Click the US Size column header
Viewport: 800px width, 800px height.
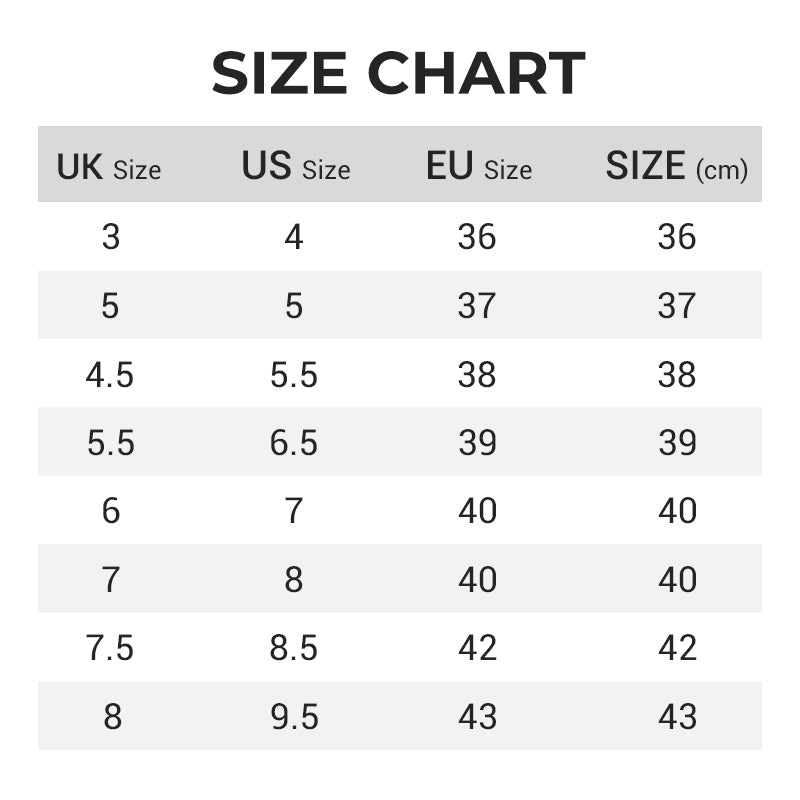pos(295,167)
